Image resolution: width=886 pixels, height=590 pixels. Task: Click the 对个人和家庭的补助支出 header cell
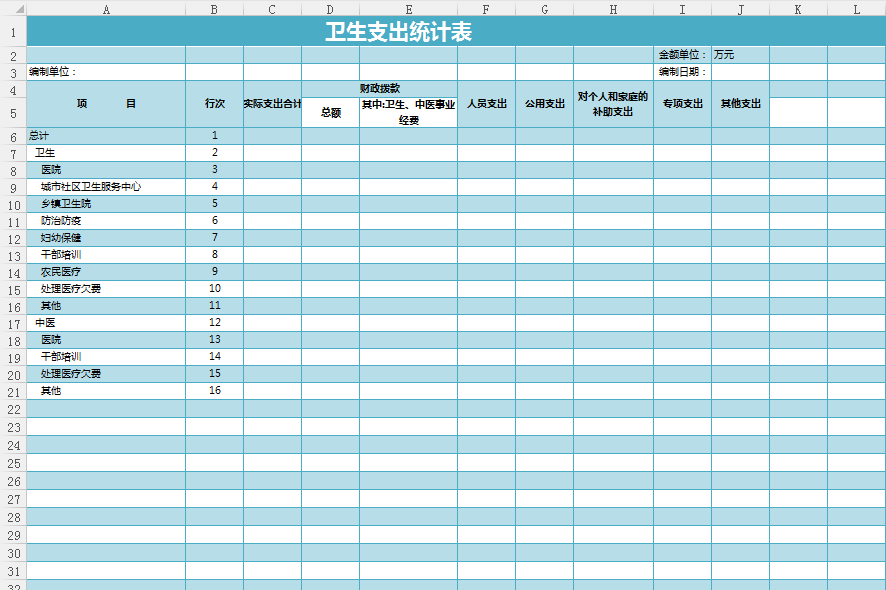coord(613,104)
